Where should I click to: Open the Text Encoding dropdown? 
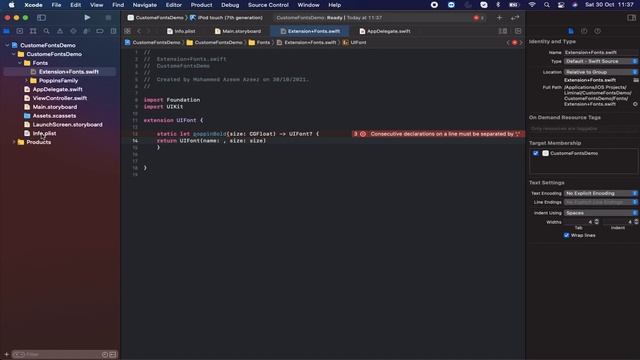[x=601, y=193]
